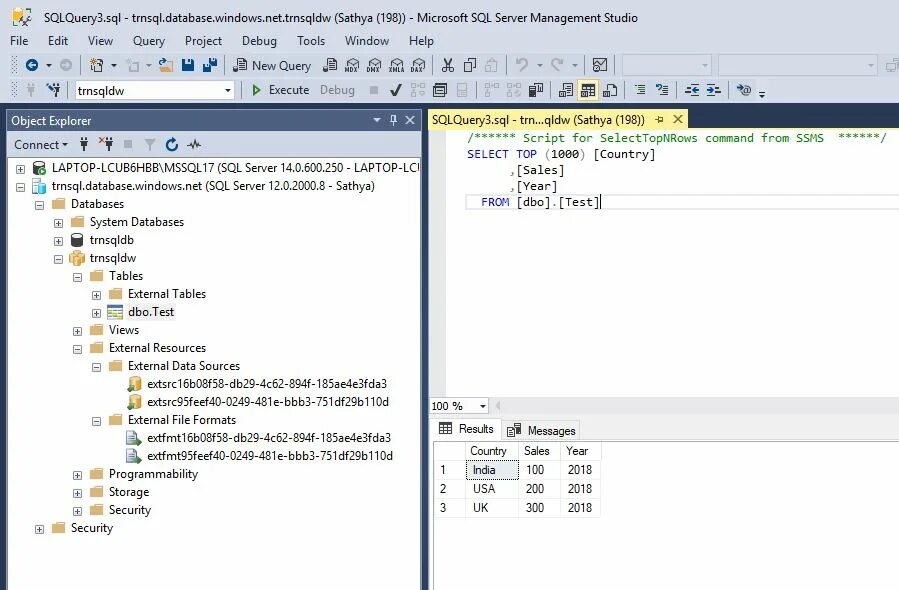Click the Decrease Indent icon
Screen dimensions: 899x590
click(x=692, y=90)
